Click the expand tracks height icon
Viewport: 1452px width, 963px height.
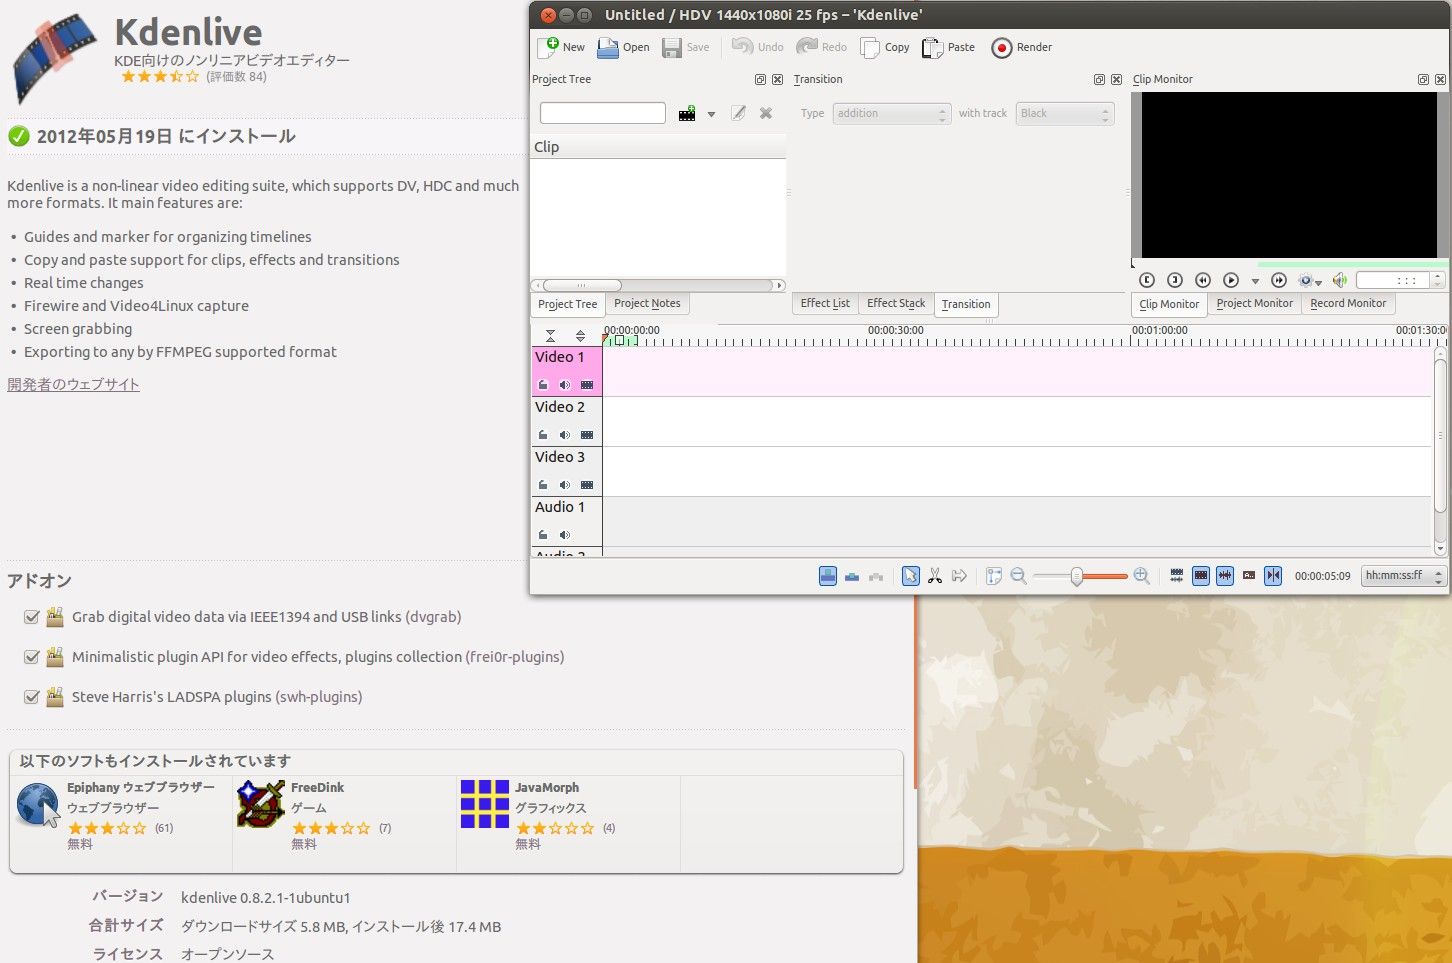coord(580,336)
